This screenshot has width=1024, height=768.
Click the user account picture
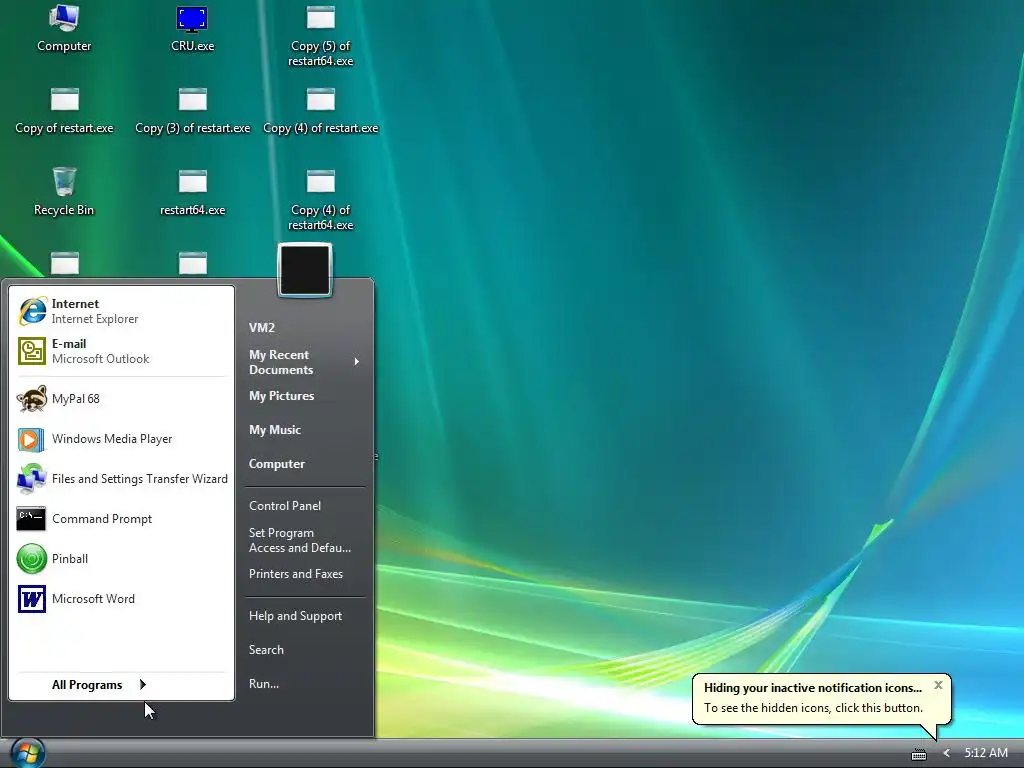pyautogui.click(x=305, y=270)
